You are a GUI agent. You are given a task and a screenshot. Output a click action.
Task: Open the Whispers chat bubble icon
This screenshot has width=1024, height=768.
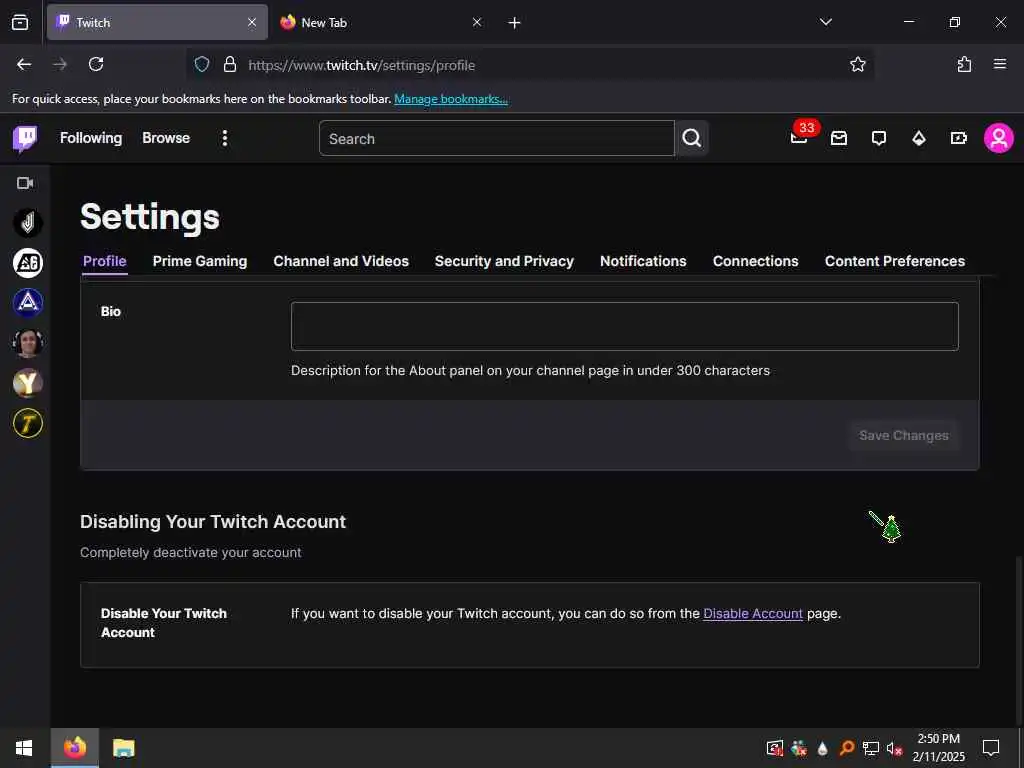tap(879, 138)
